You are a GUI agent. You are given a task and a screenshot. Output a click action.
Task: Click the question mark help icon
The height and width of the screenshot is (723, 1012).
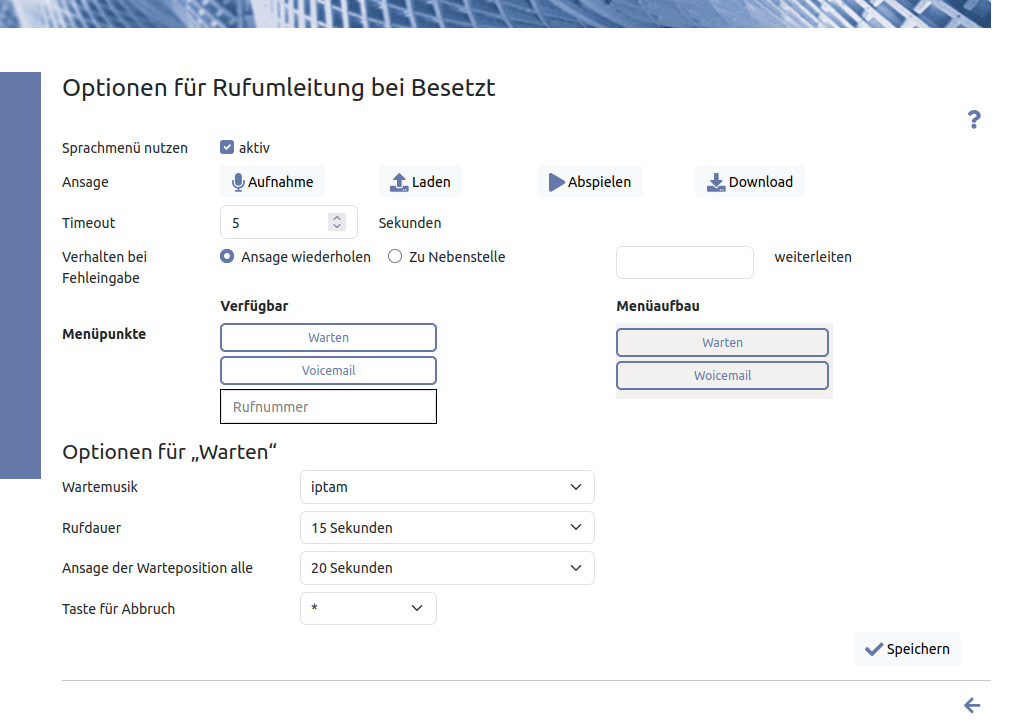(973, 120)
